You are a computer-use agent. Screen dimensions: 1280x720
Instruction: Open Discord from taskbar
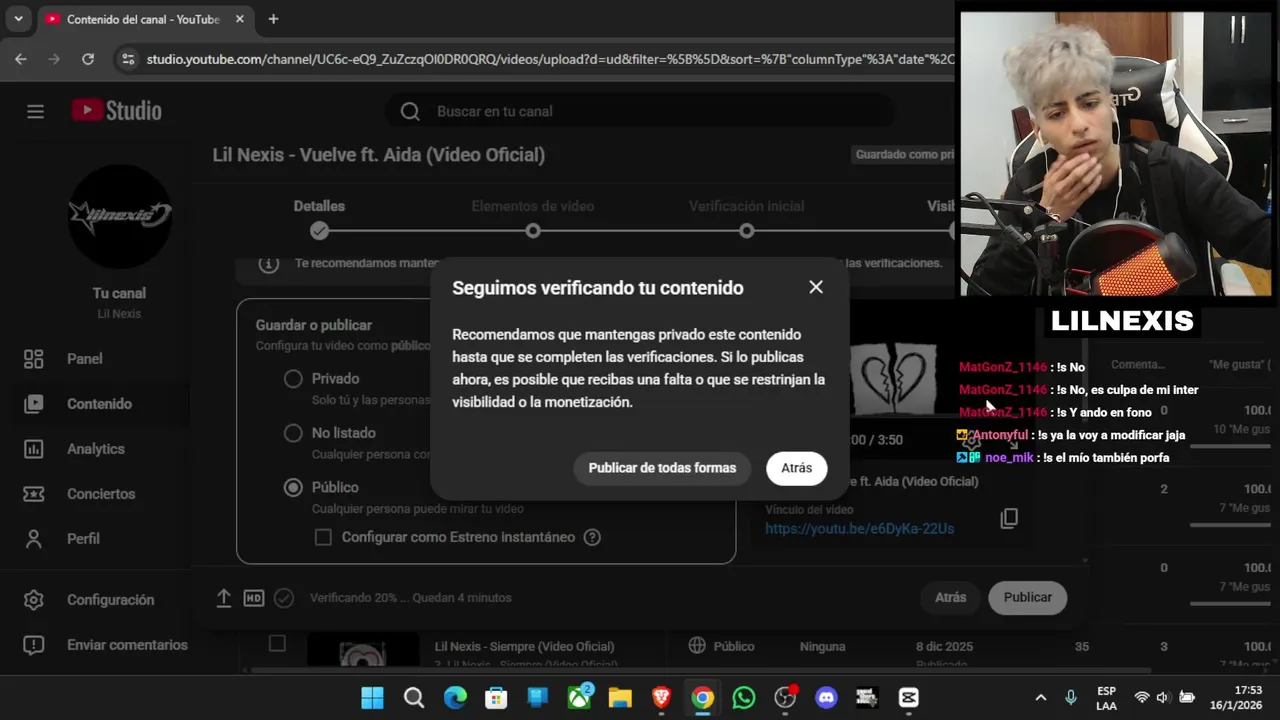[826, 697]
